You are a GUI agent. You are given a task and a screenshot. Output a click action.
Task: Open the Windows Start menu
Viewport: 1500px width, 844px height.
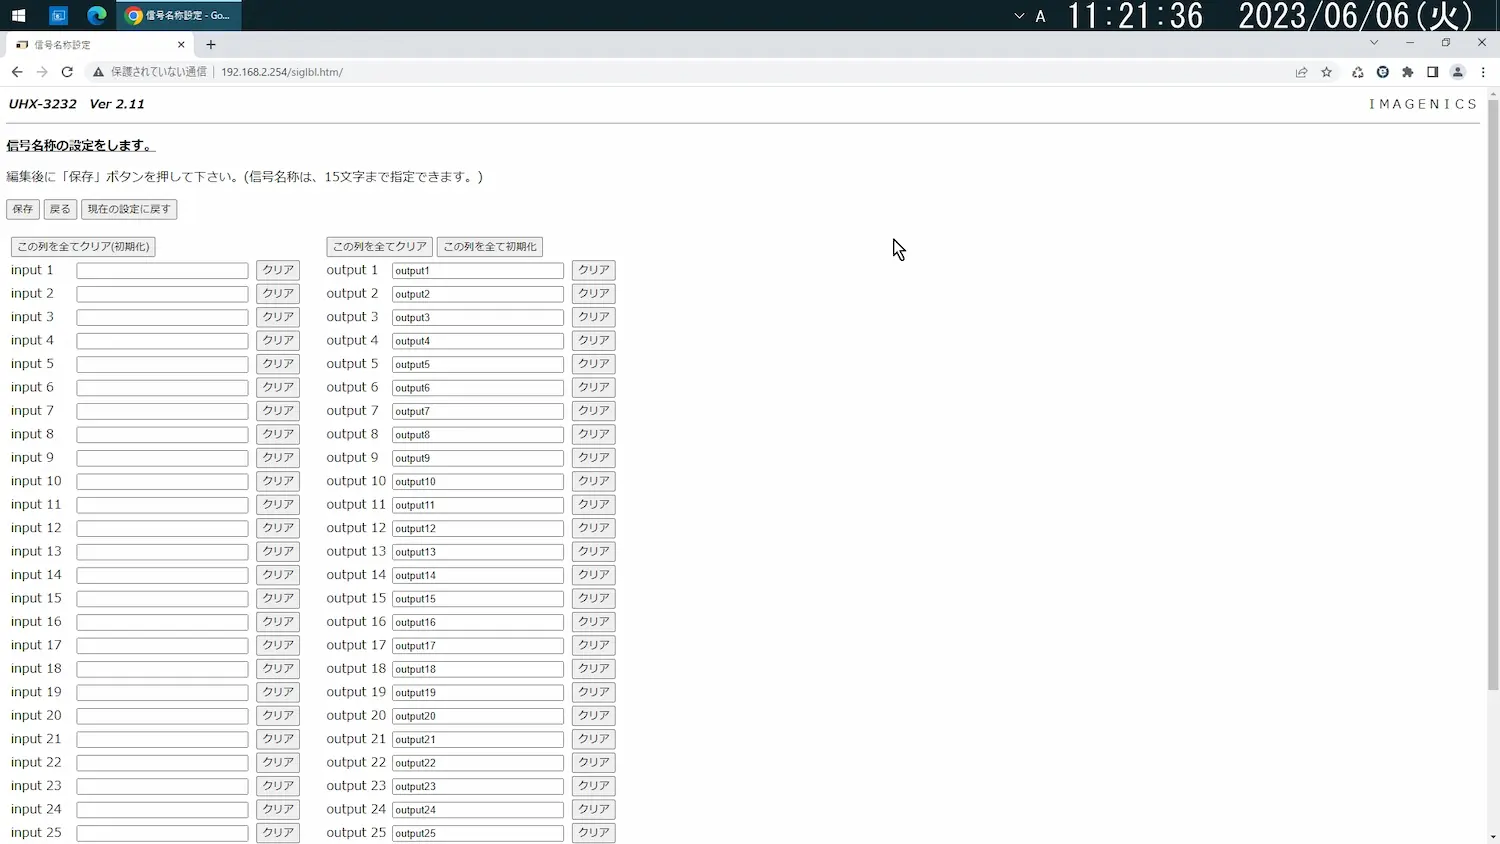18,15
